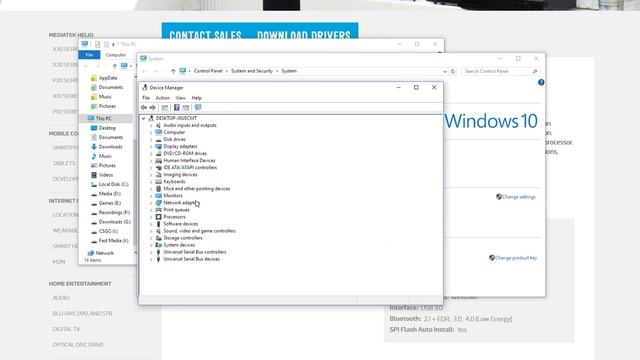The width and height of the screenshot is (640, 360).
Task: Click the Audio inputs and outputs device icon
Action: [x=159, y=125]
